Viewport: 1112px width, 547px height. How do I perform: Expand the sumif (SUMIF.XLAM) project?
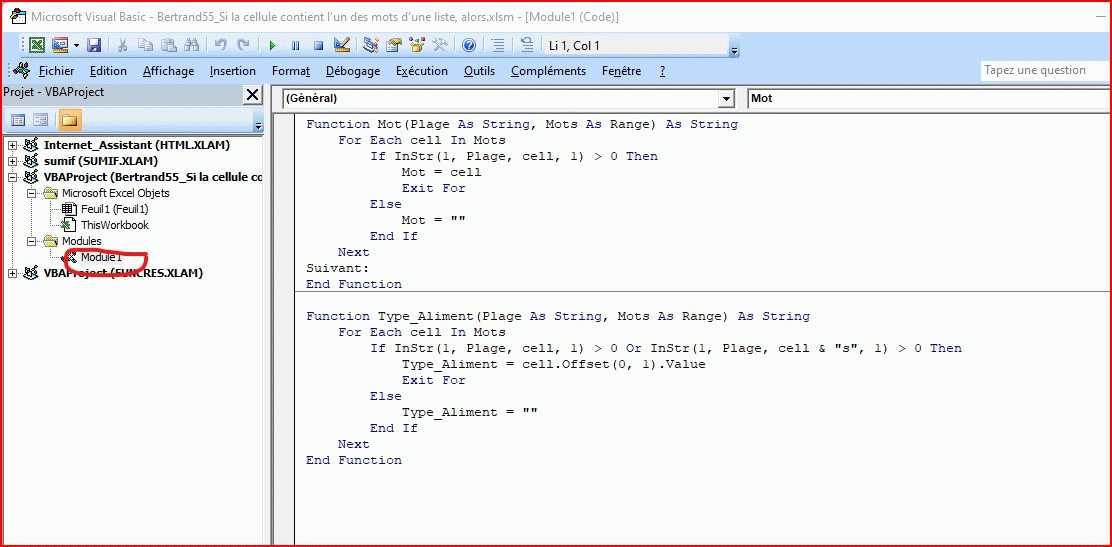pos(12,161)
